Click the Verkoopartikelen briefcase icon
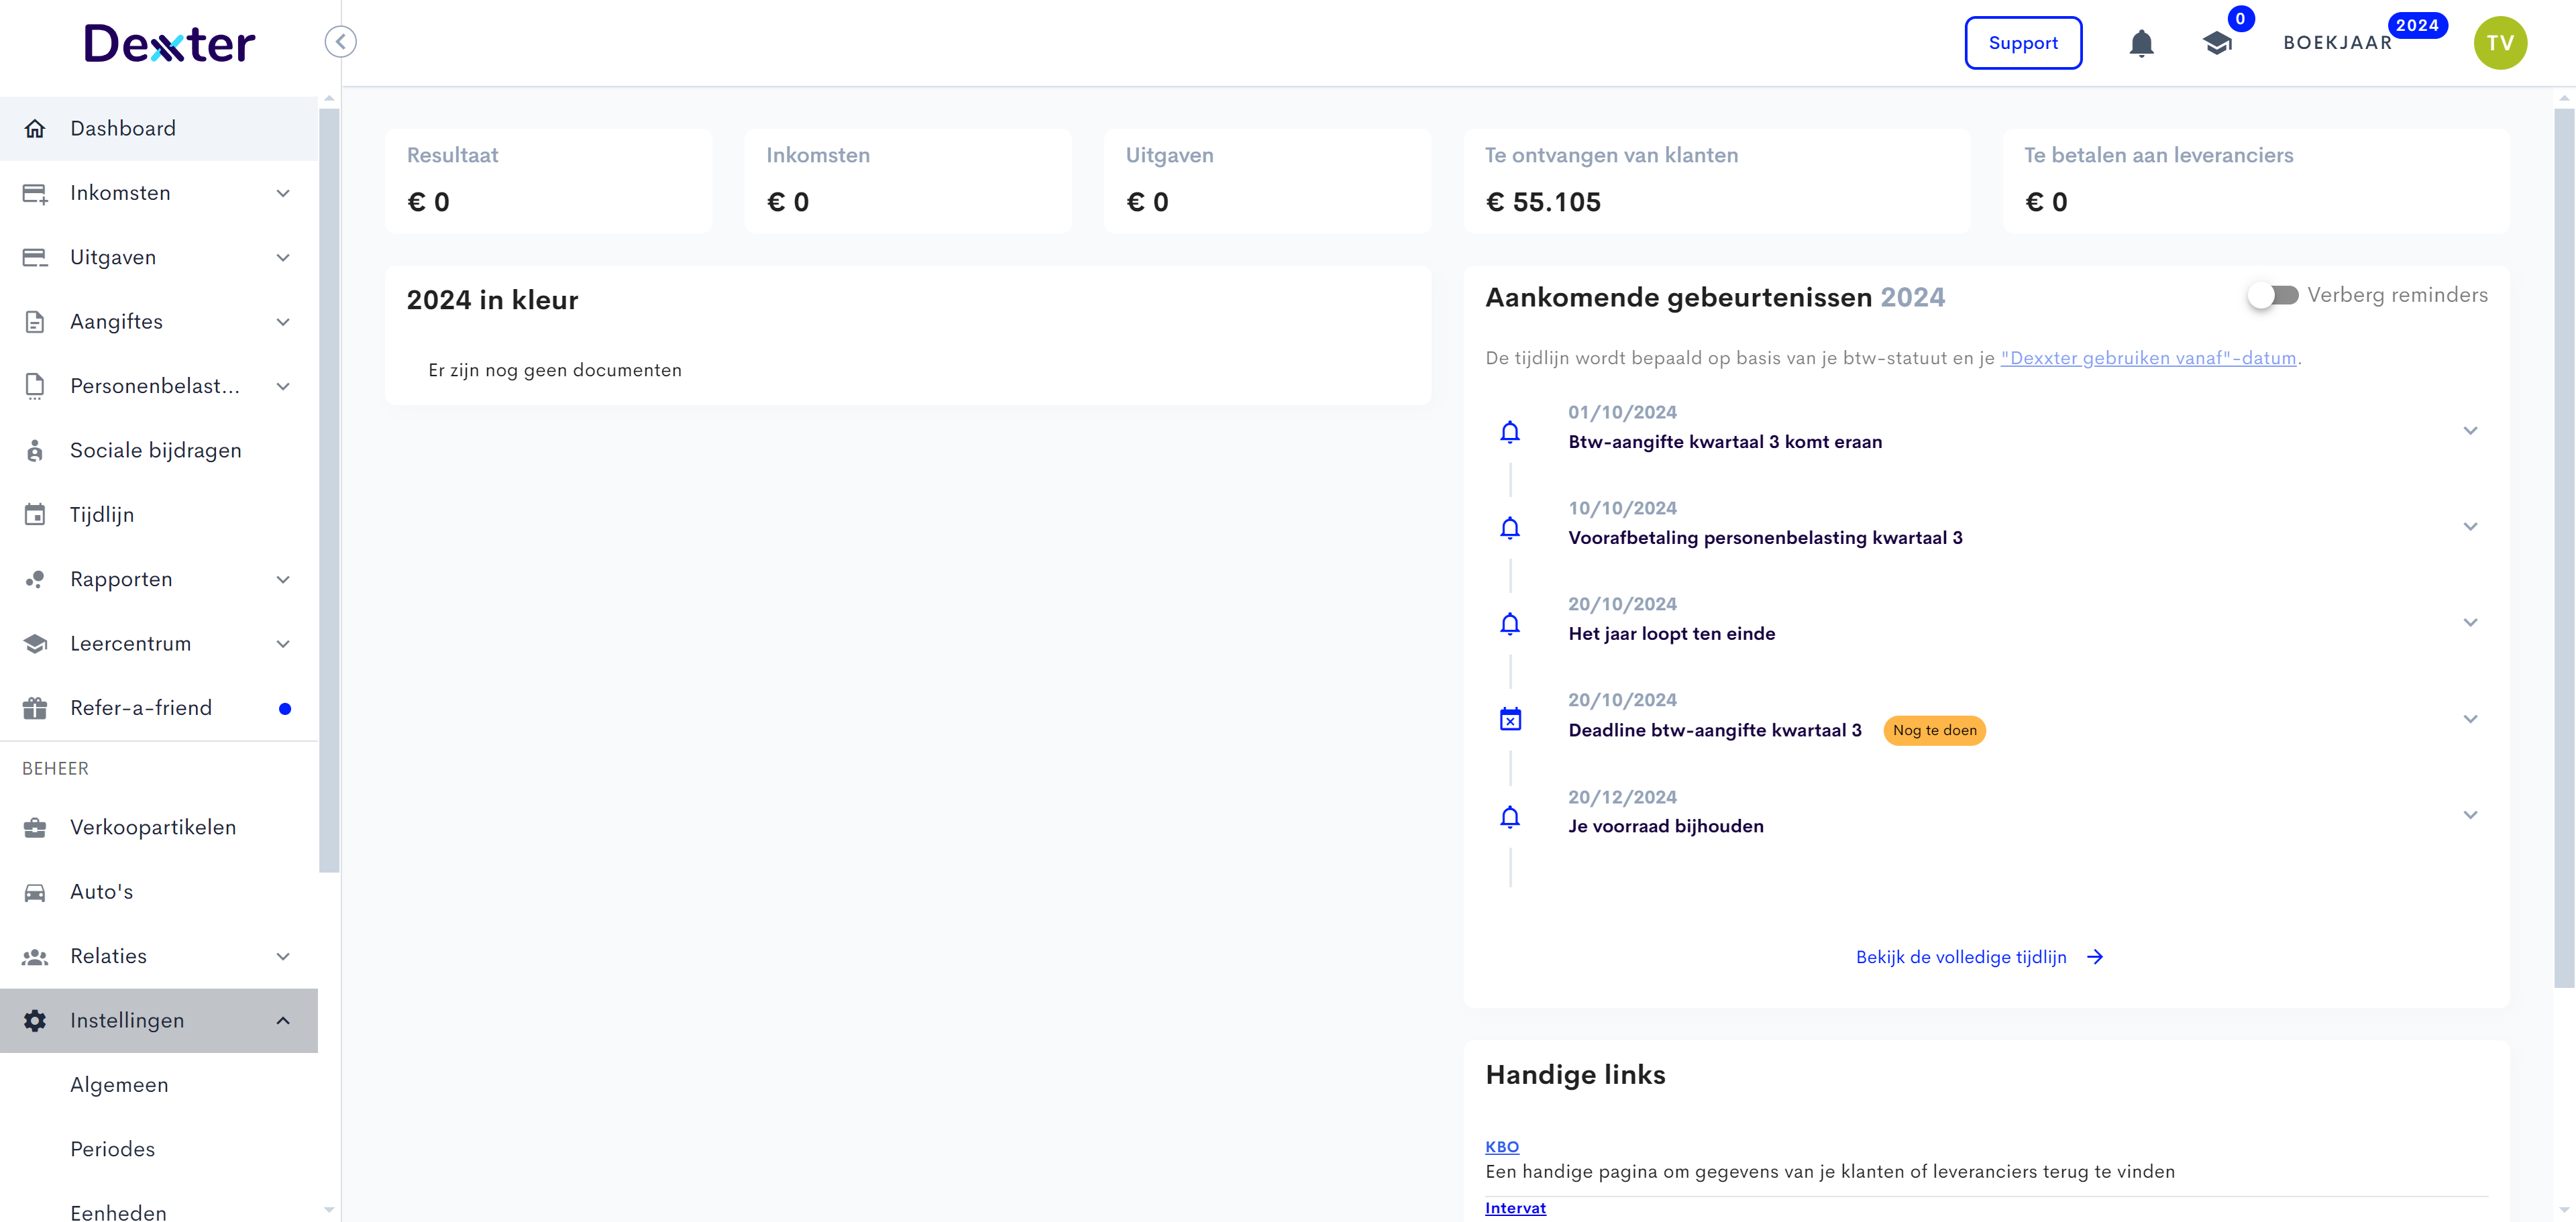Screen dimensions: 2576x1222 coord(35,828)
